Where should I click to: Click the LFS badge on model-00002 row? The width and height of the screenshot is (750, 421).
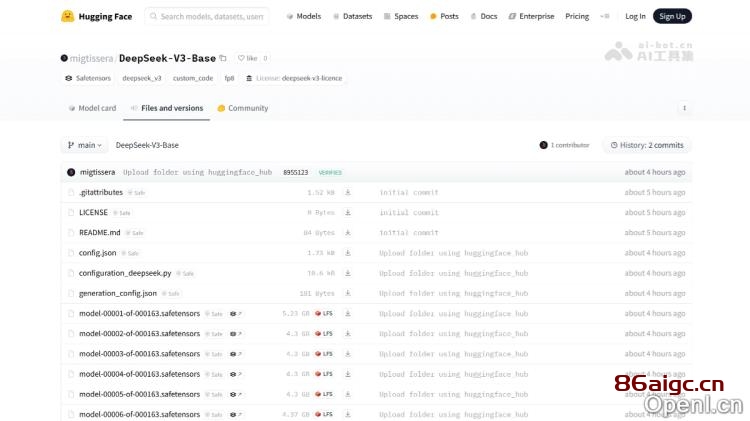pyautogui.click(x=324, y=333)
